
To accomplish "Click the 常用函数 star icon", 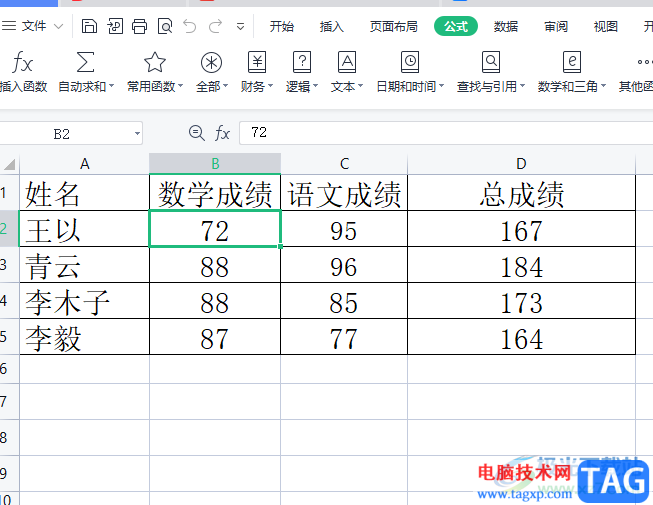I will coord(155,62).
